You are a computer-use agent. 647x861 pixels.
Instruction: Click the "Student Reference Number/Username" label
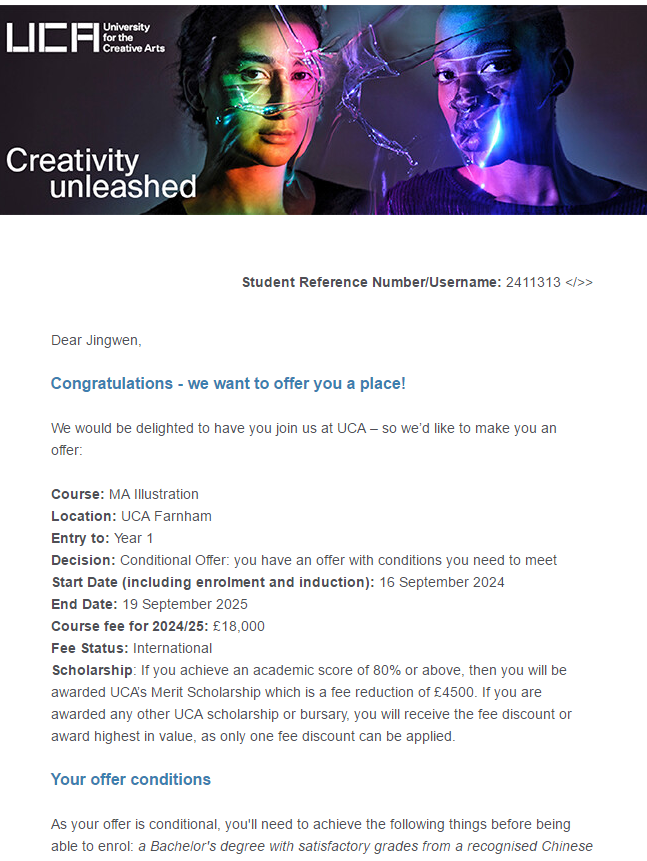pos(371,282)
